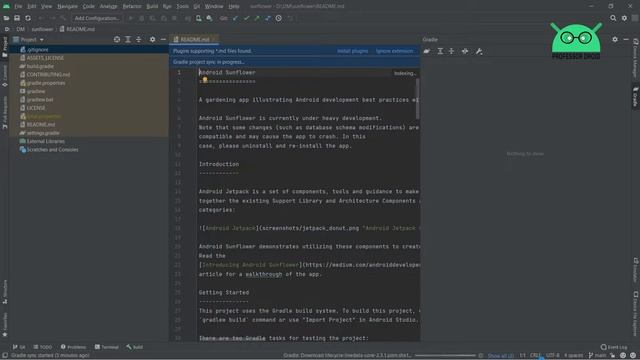Select local.properties in project tree
The width and height of the screenshot is (640, 360).
click(x=89, y=116)
